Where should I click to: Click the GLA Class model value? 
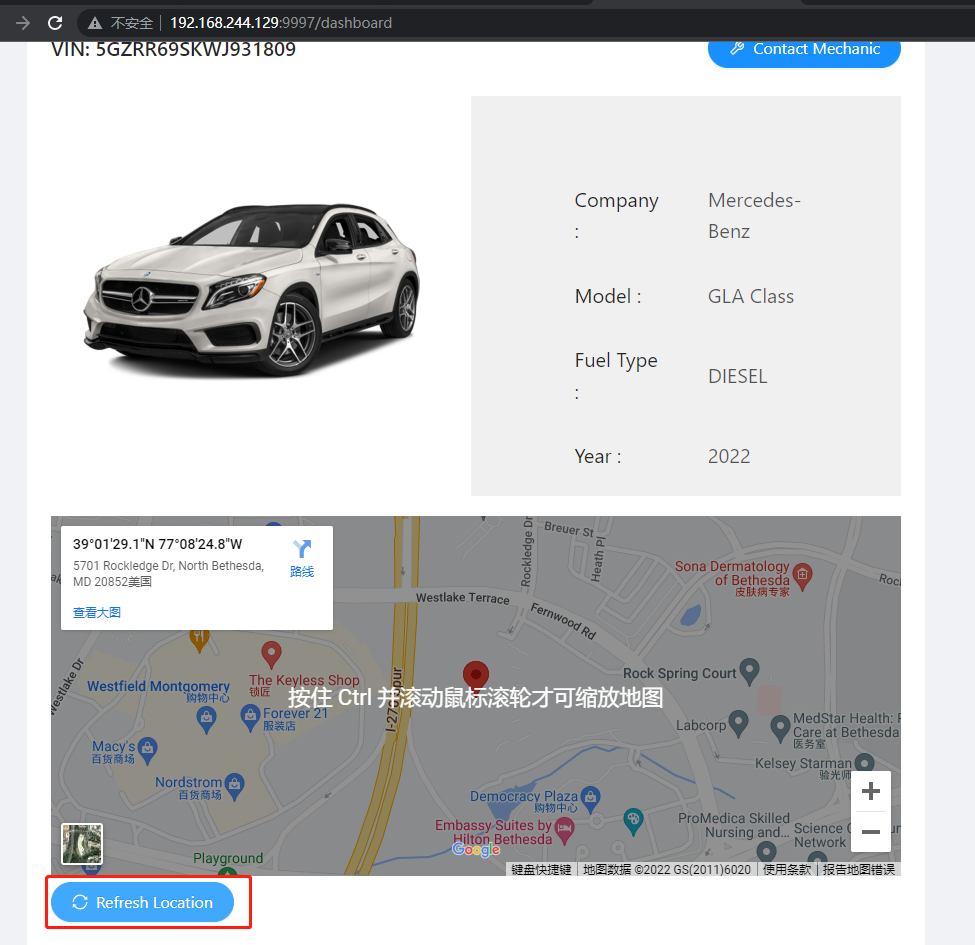click(751, 297)
